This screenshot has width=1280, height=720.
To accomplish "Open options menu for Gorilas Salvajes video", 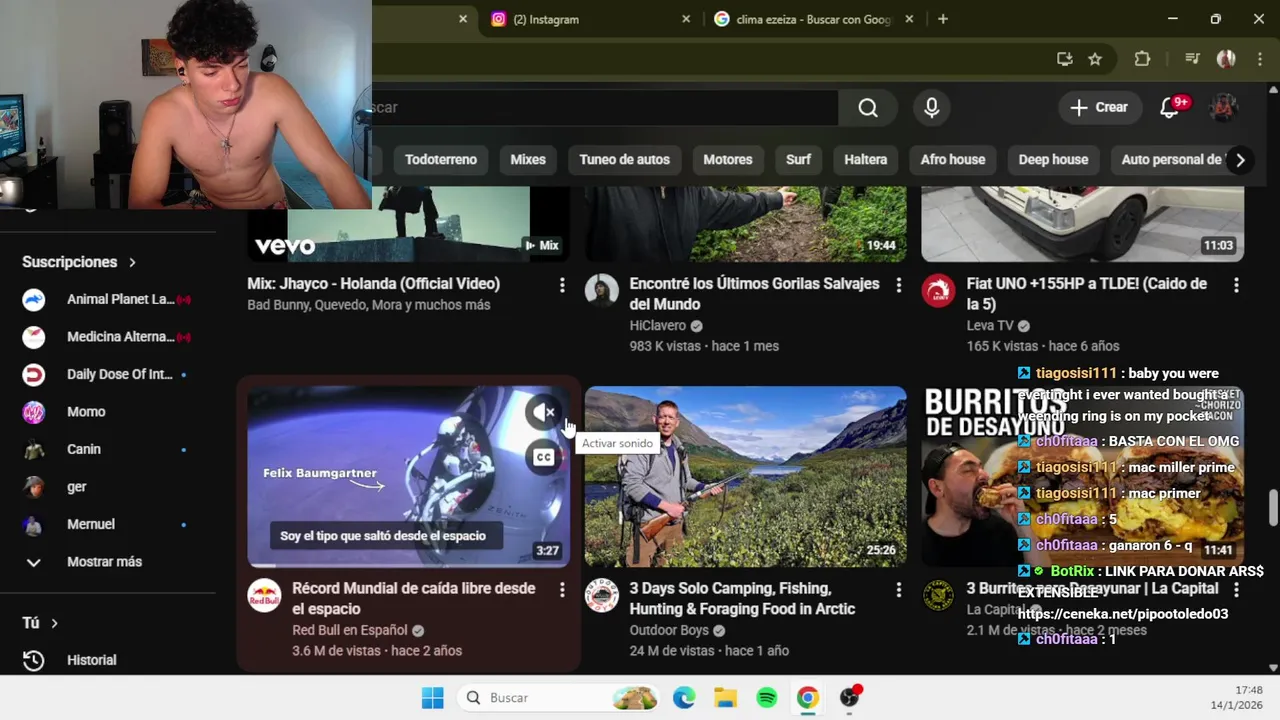I will pyautogui.click(x=899, y=285).
